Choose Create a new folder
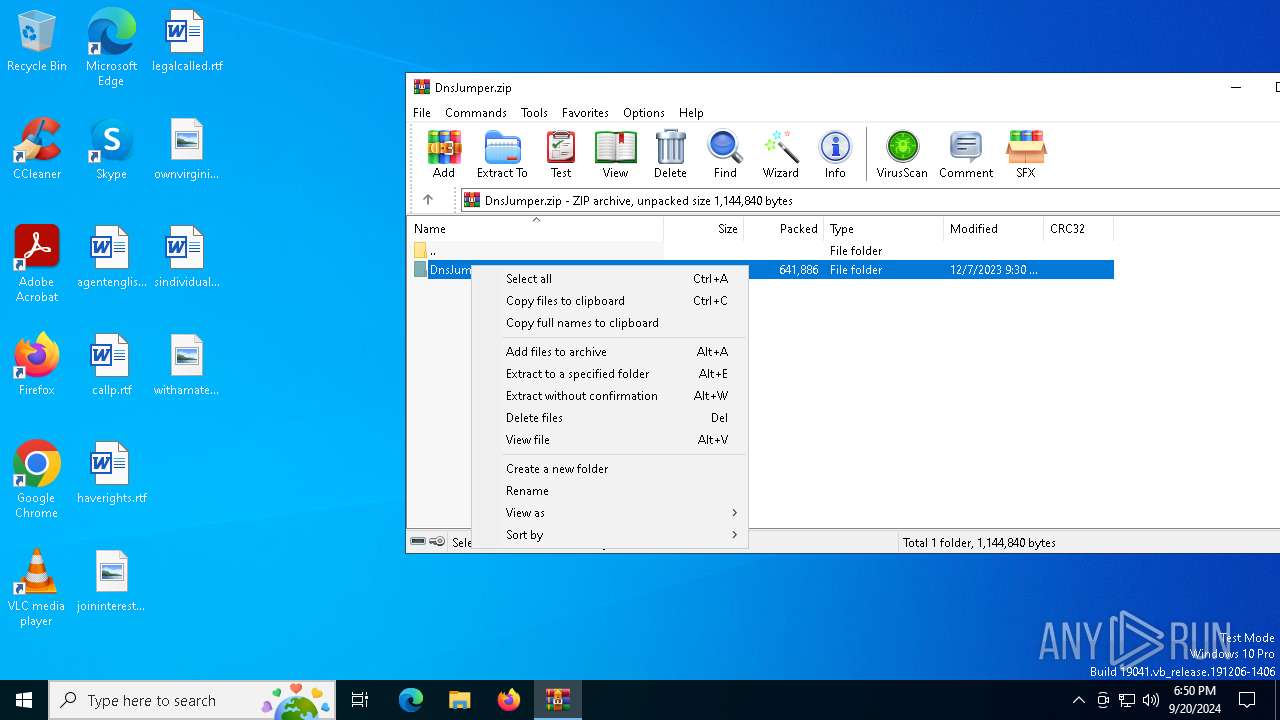This screenshot has width=1280, height=720. (x=610, y=469)
